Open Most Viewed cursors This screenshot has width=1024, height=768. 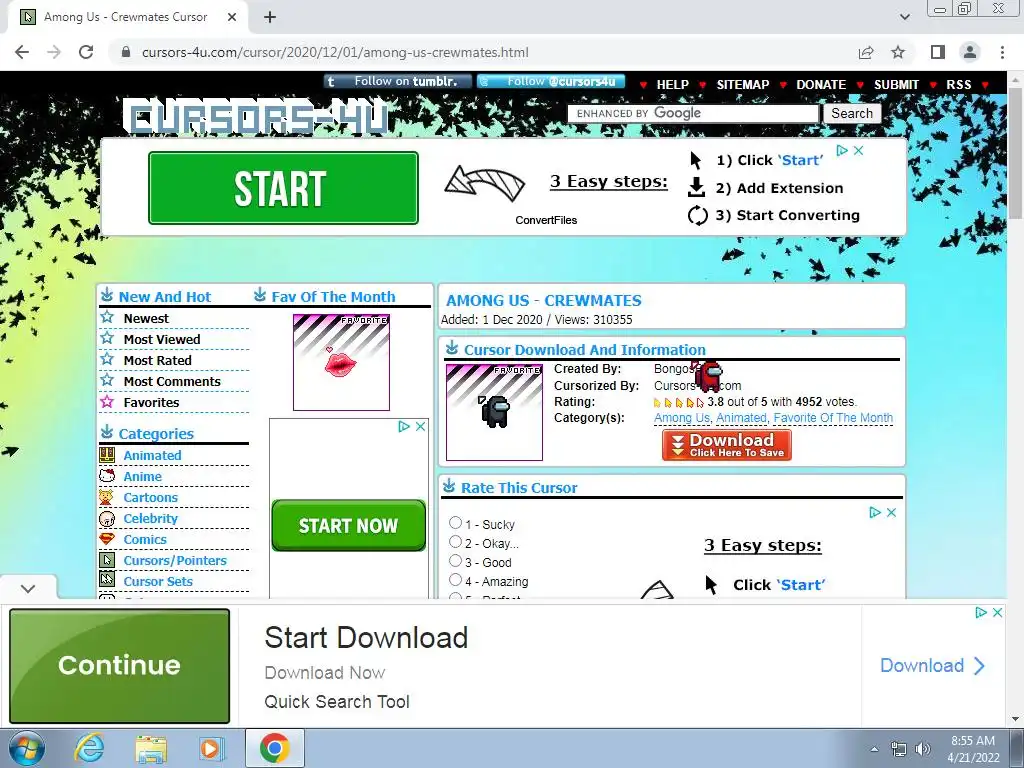(162, 340)
